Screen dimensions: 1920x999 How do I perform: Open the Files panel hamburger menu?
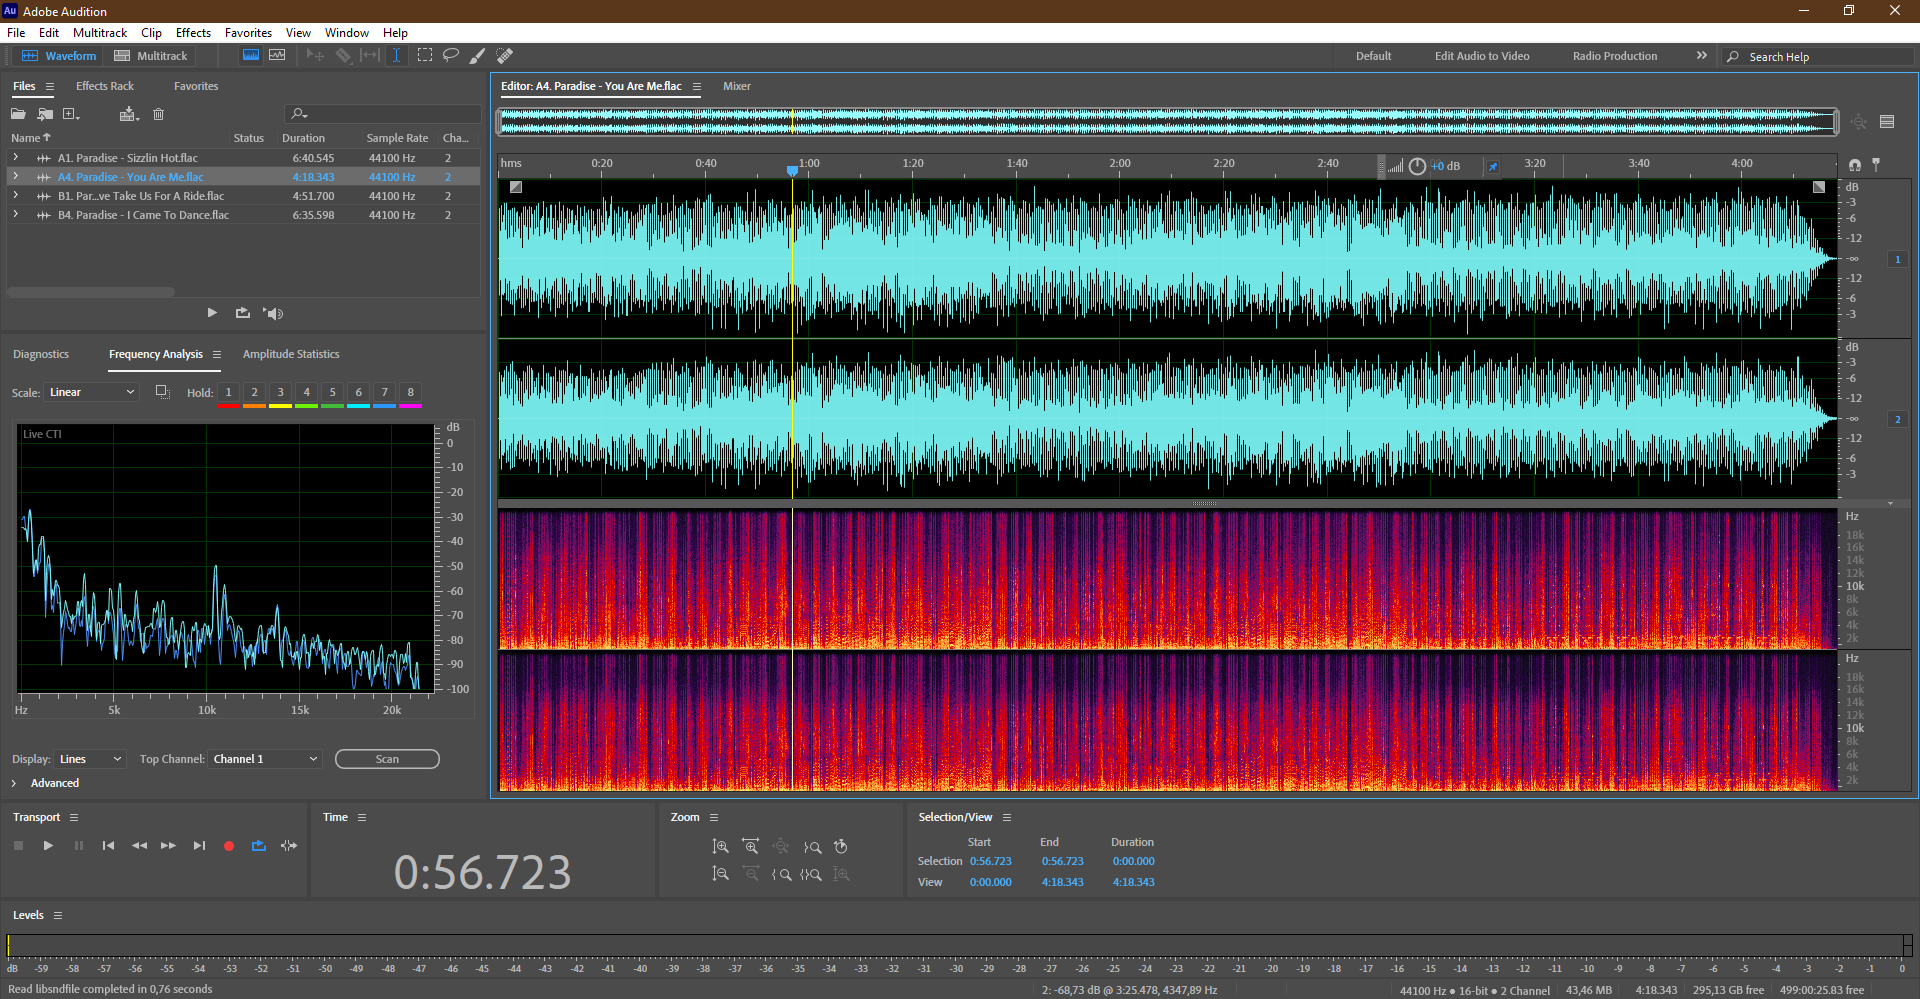tap(50, 87)
